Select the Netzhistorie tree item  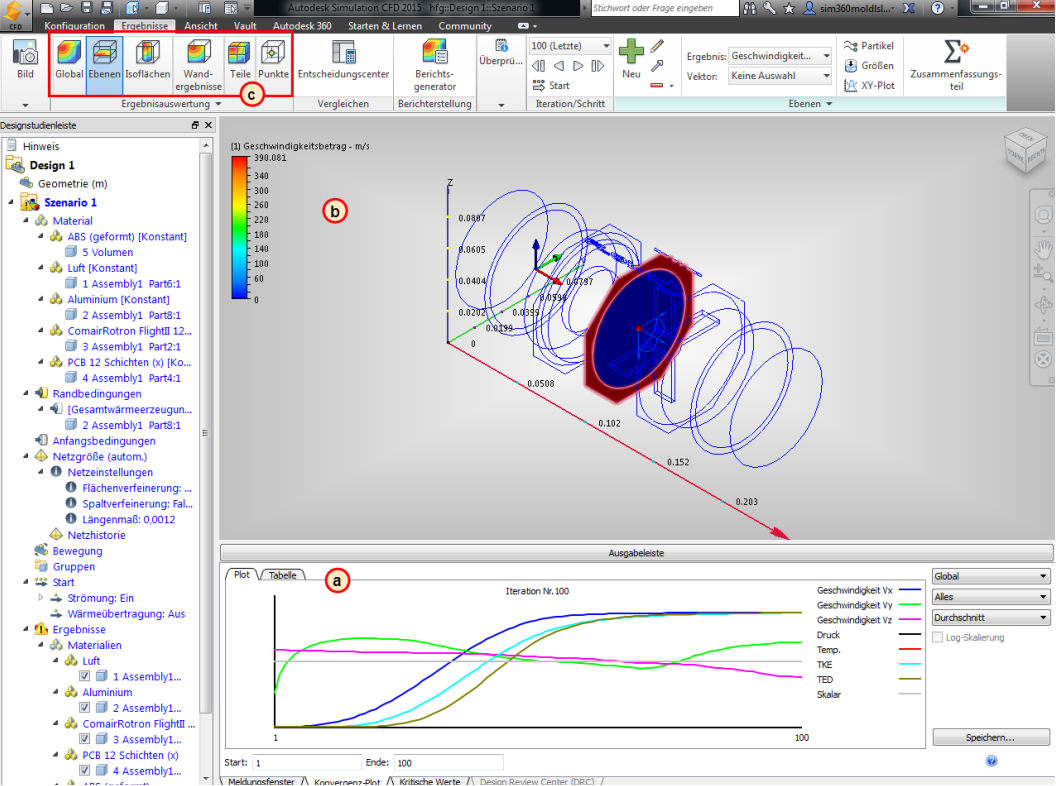96,535
